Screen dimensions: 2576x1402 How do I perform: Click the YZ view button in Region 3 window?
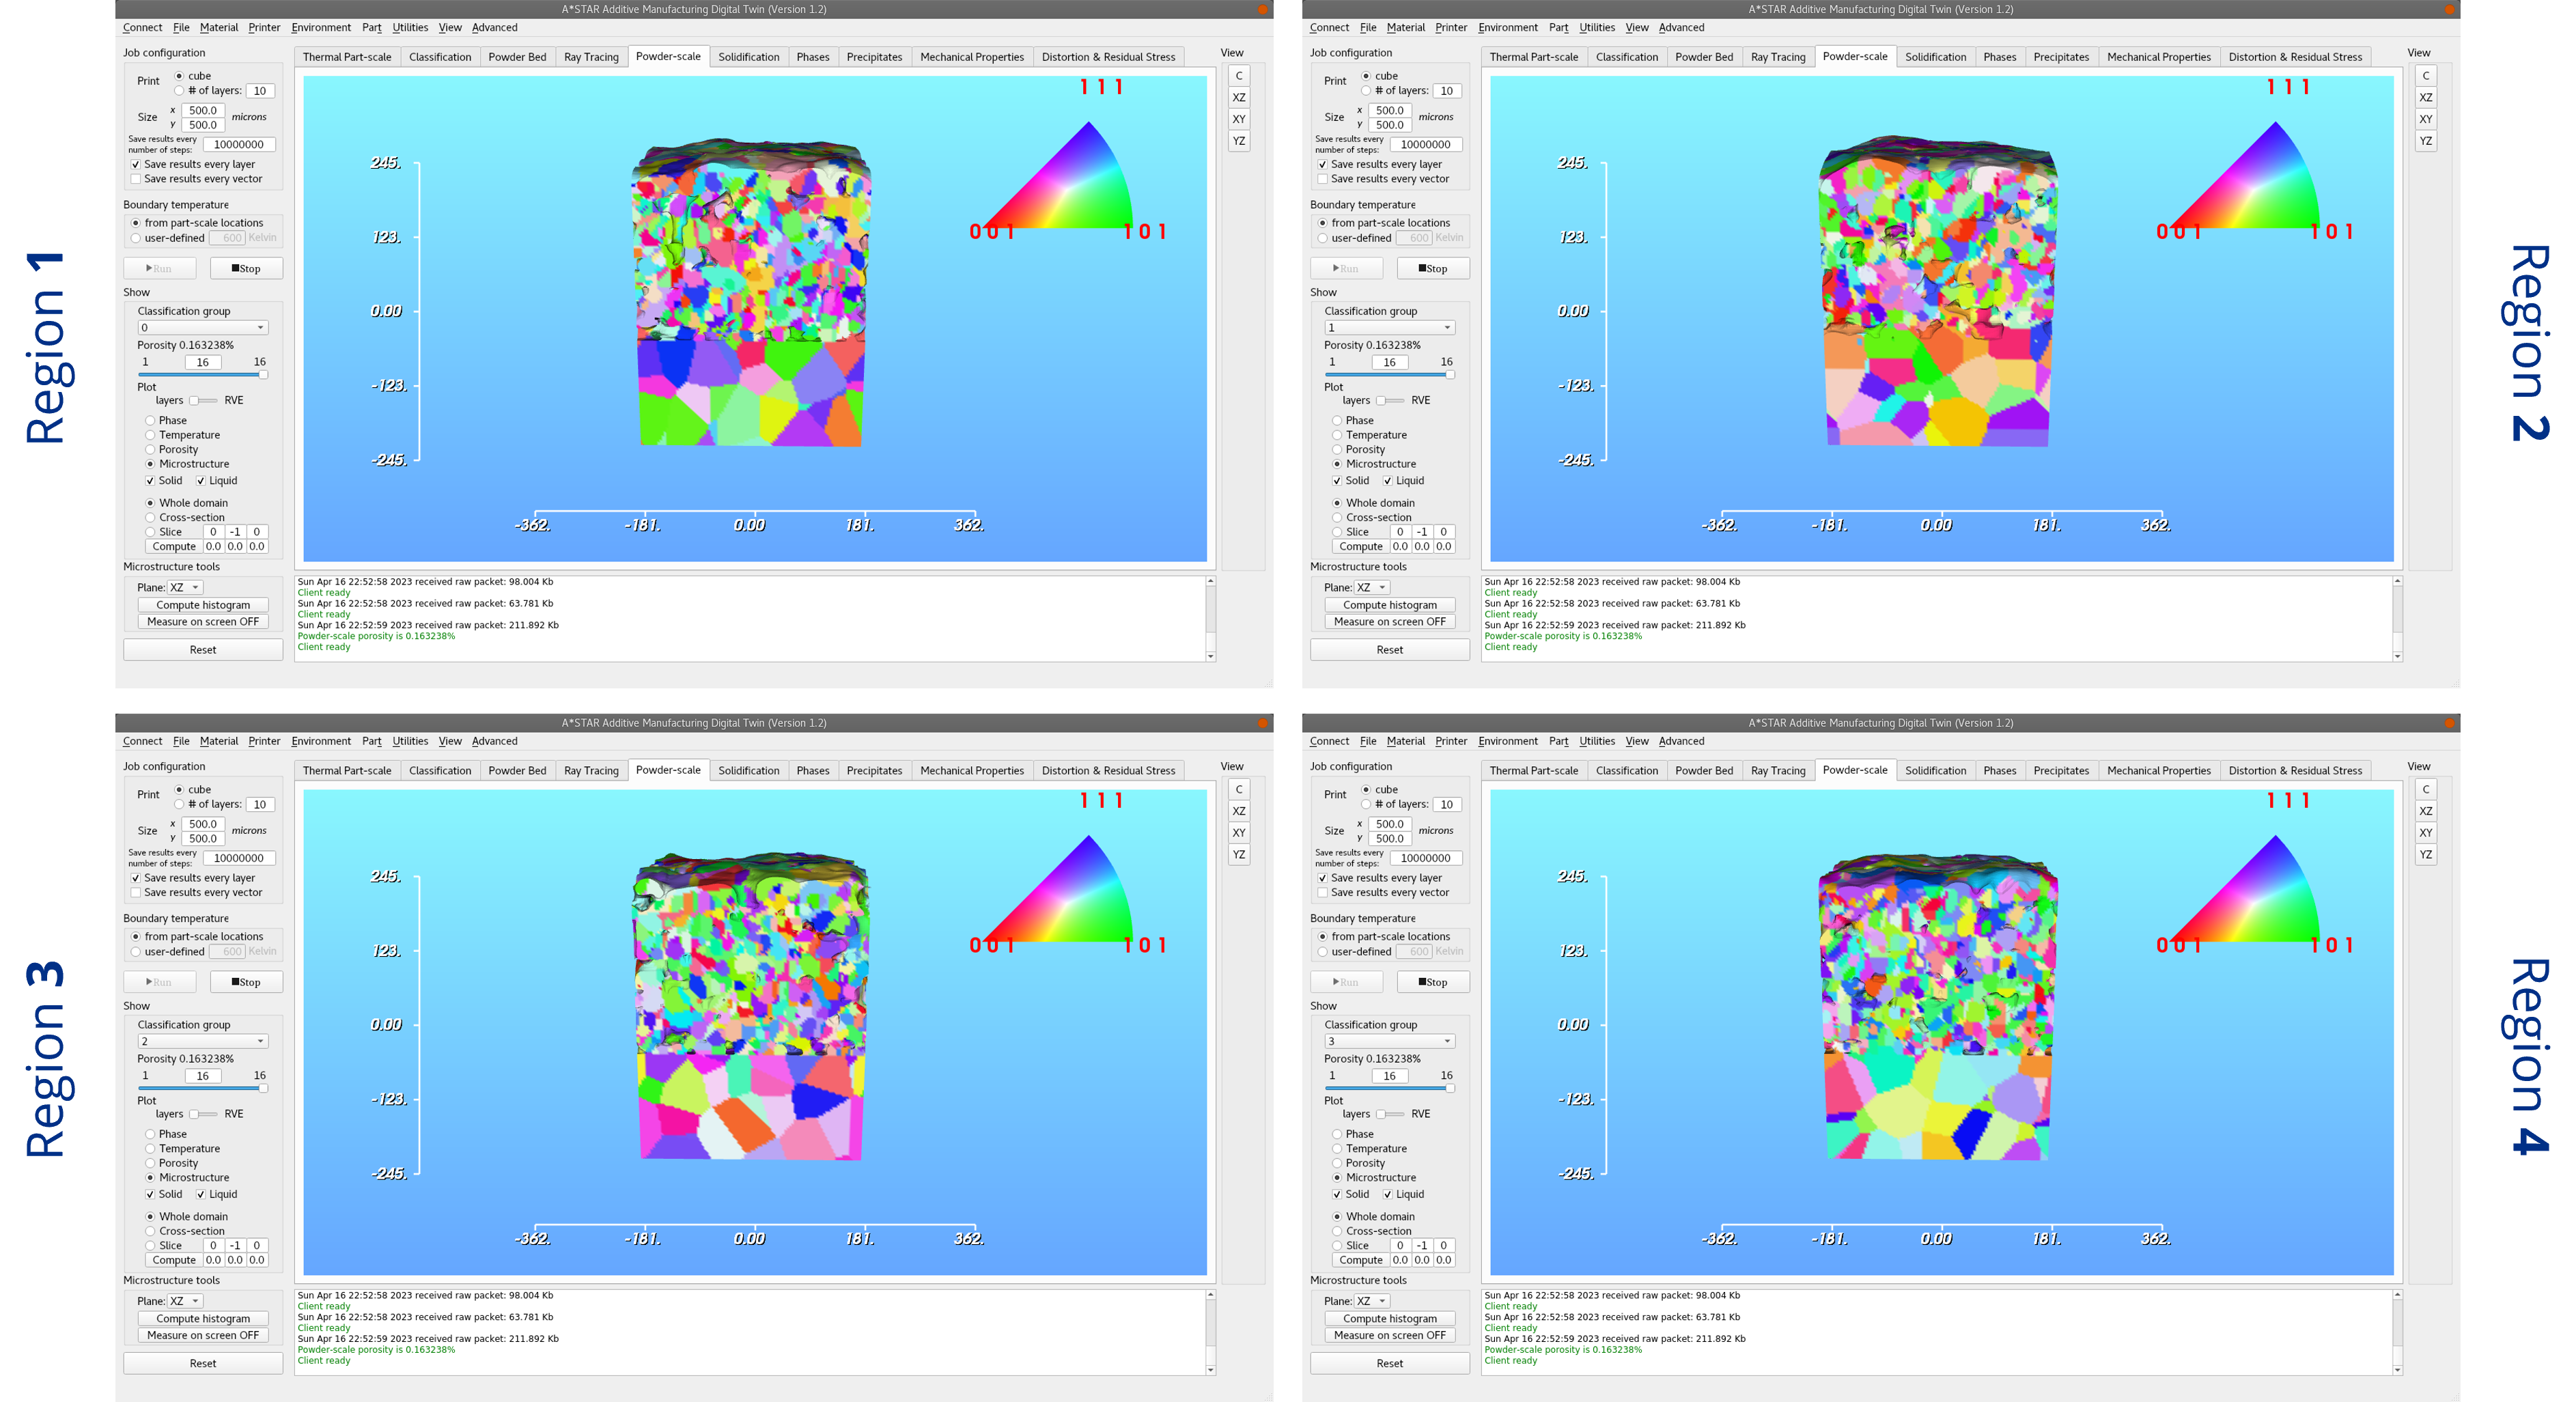1238,855
